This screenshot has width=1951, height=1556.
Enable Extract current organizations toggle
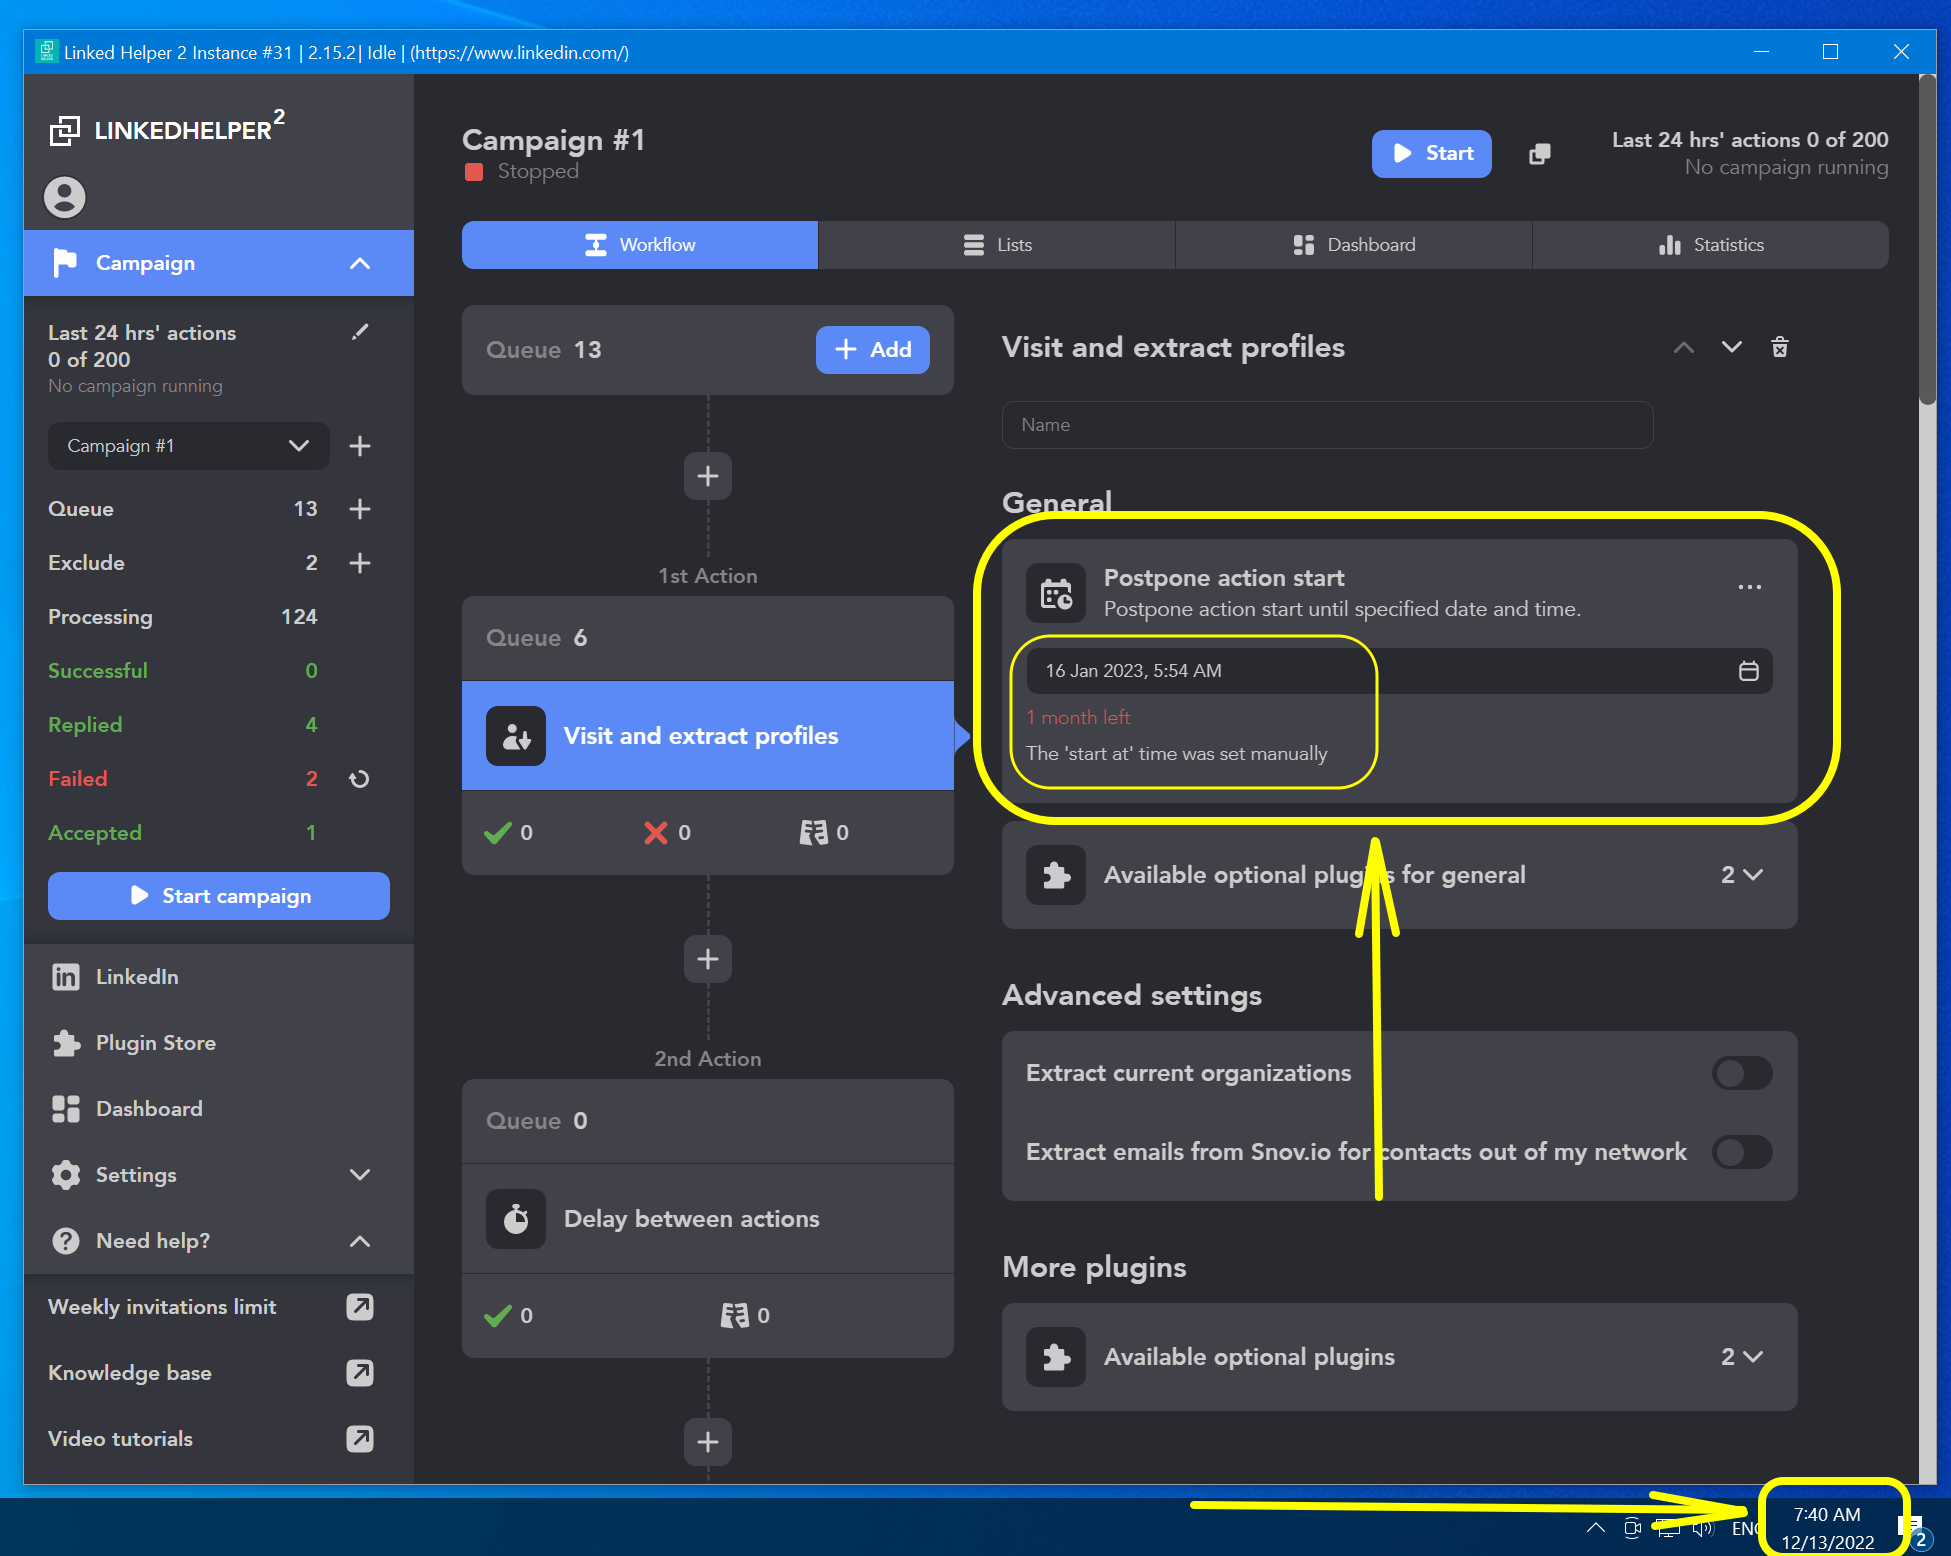click(1742, 1073)
